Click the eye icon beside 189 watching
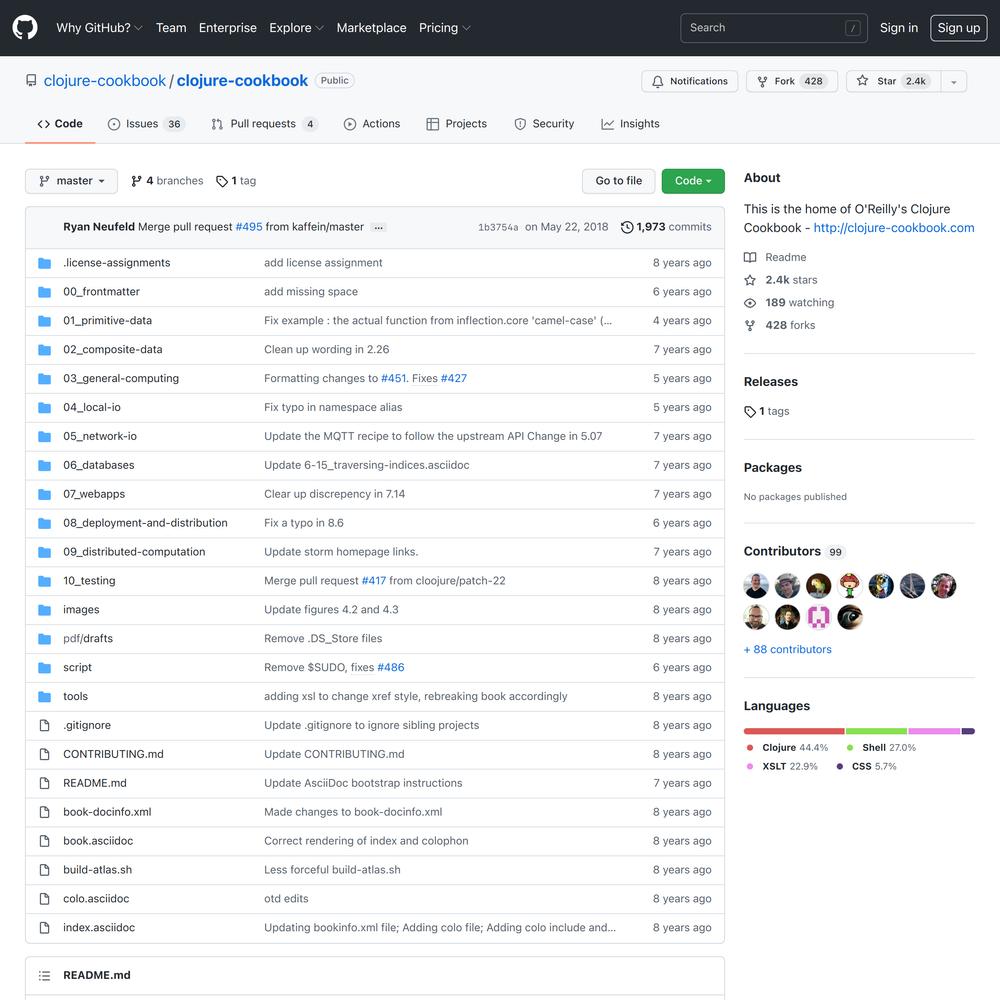The image size is (1000, 1000). coord(750,303)
